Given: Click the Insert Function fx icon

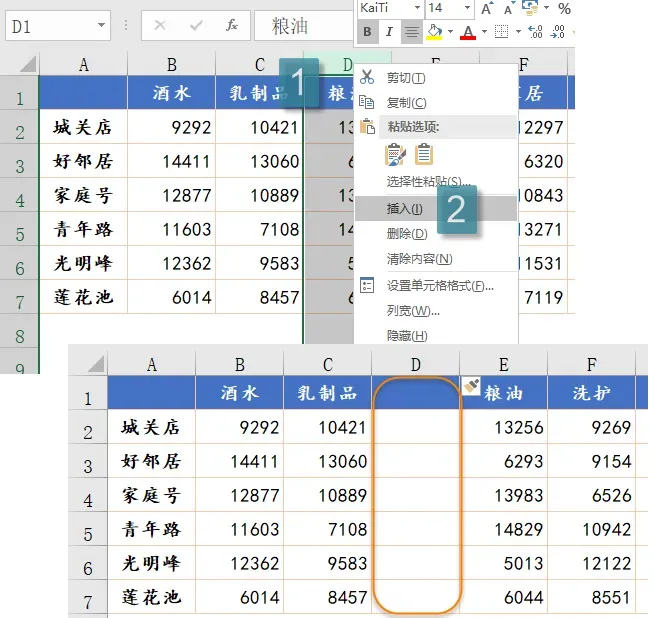Looking at the screenshot, I should click(x=232, y=26).
